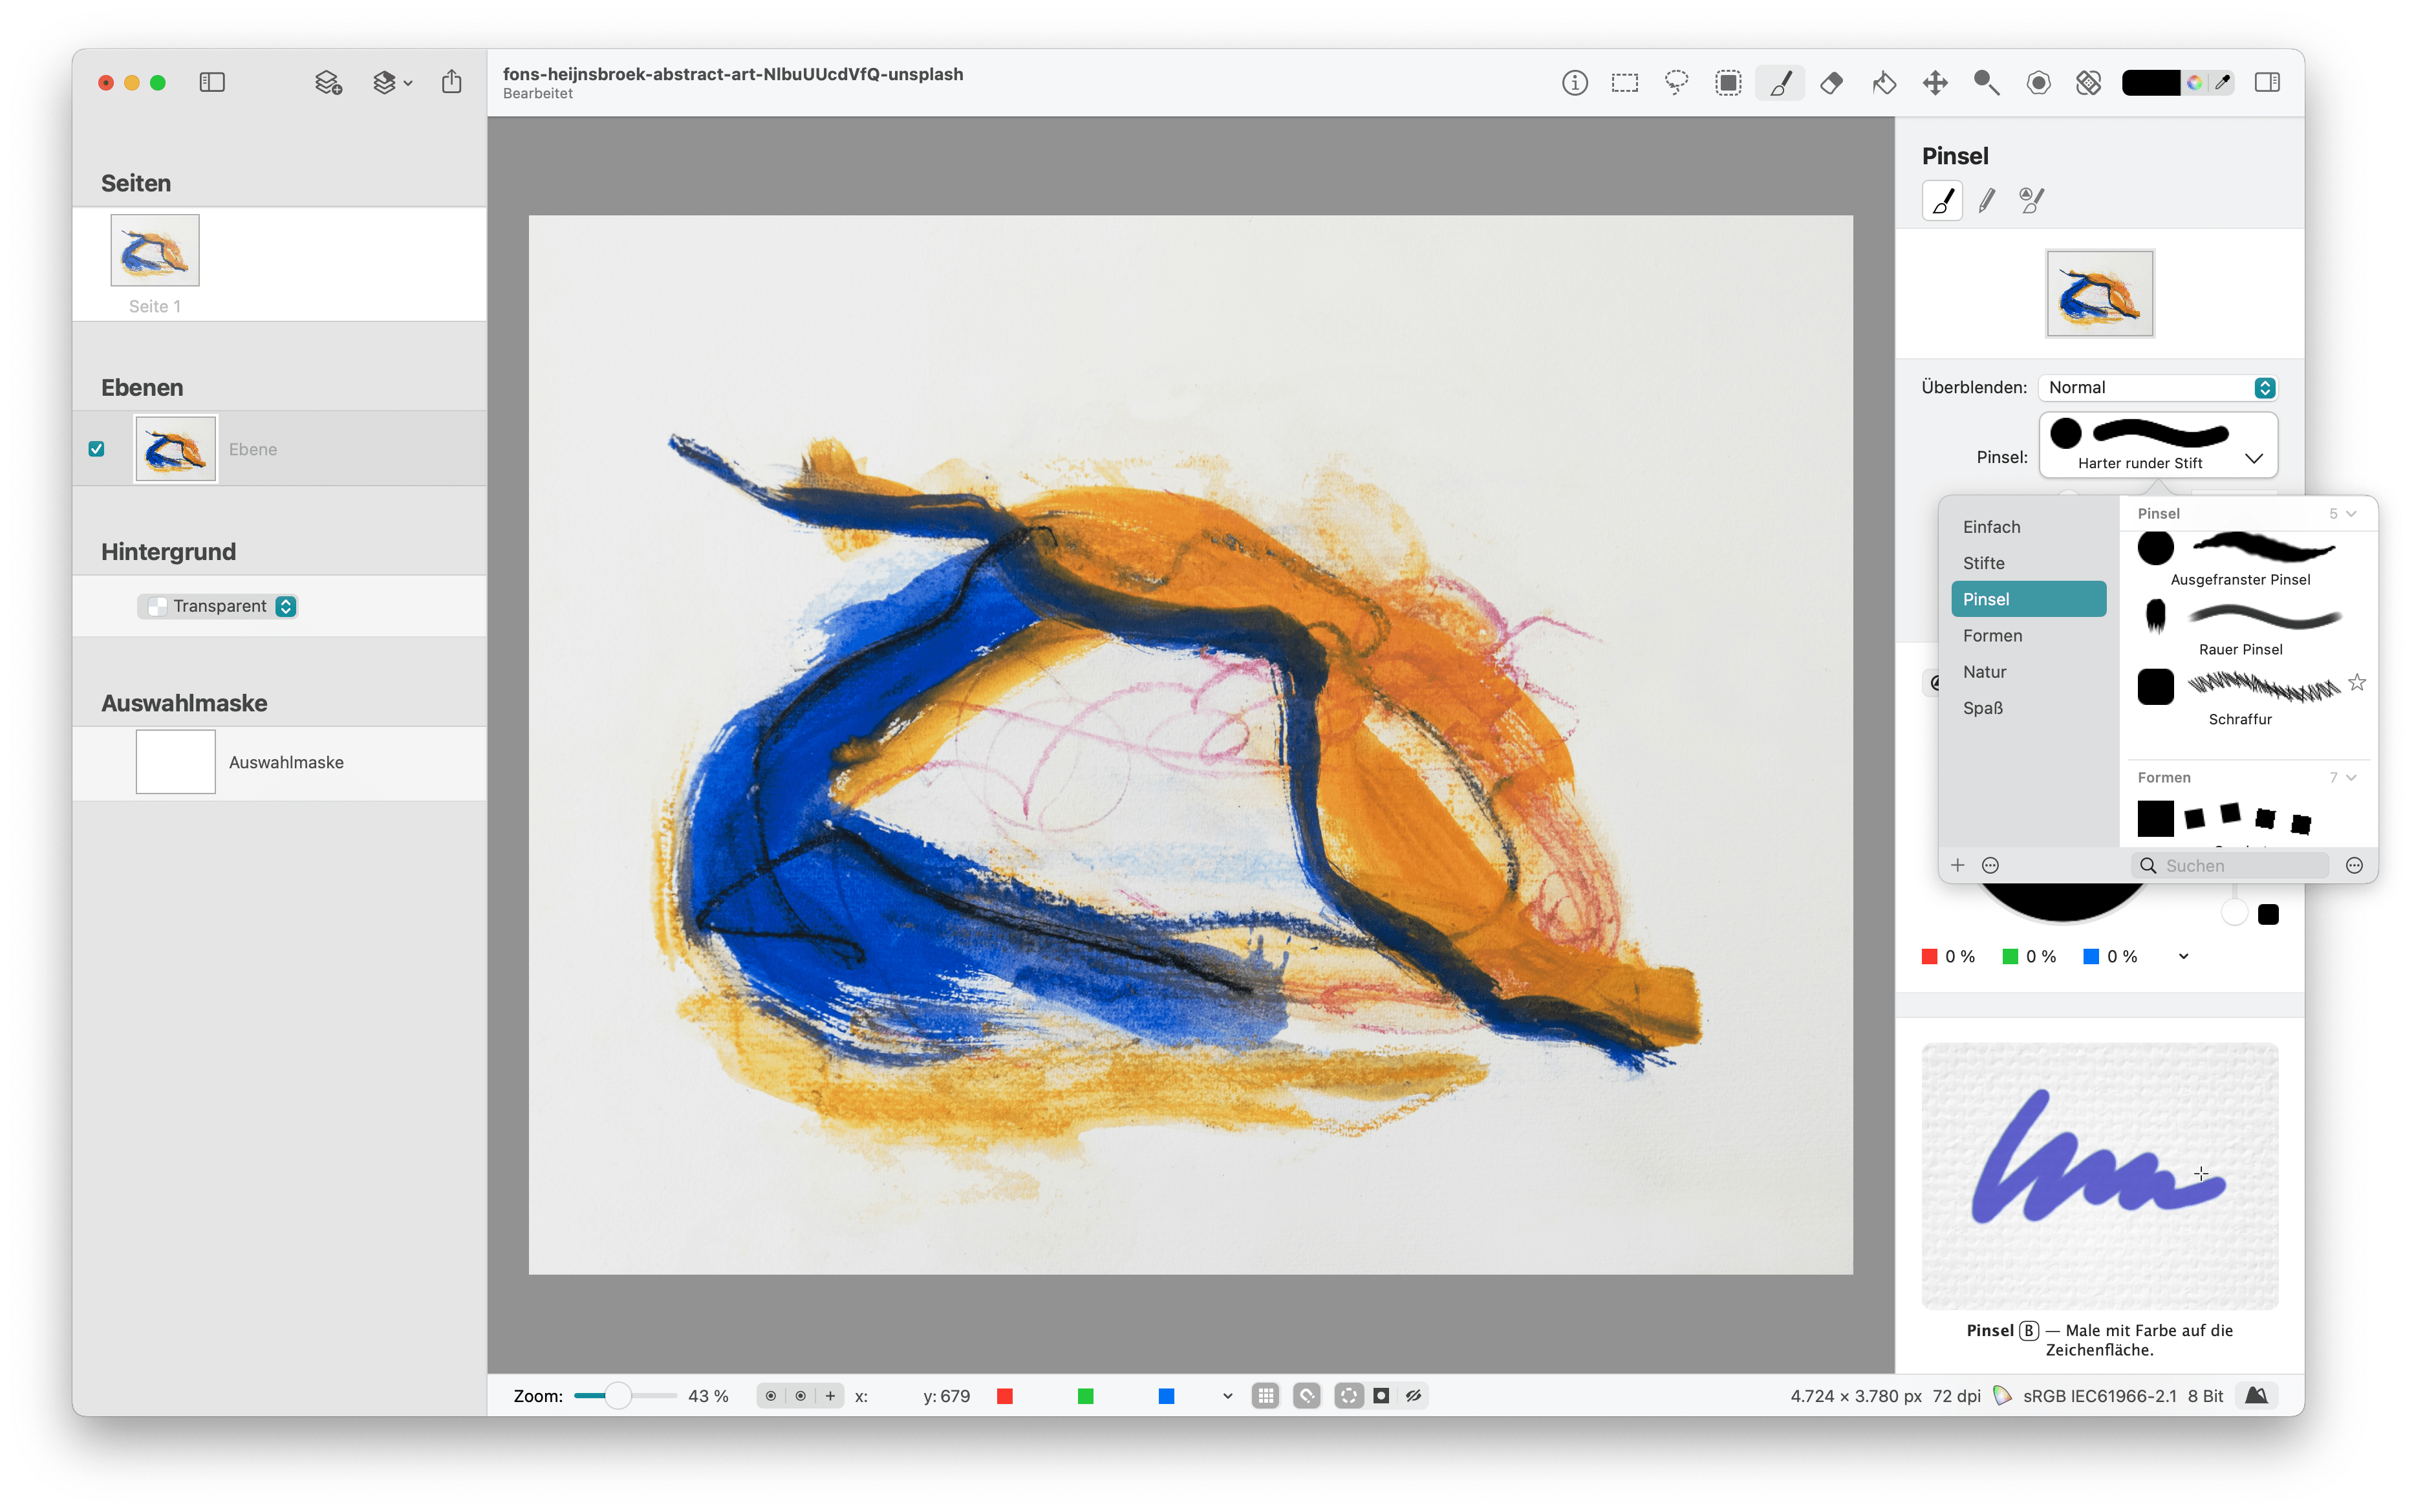Select the pencil variant in the Pinsel palette
The height and width of the screenshot is (1512, 2425).
1987,201
